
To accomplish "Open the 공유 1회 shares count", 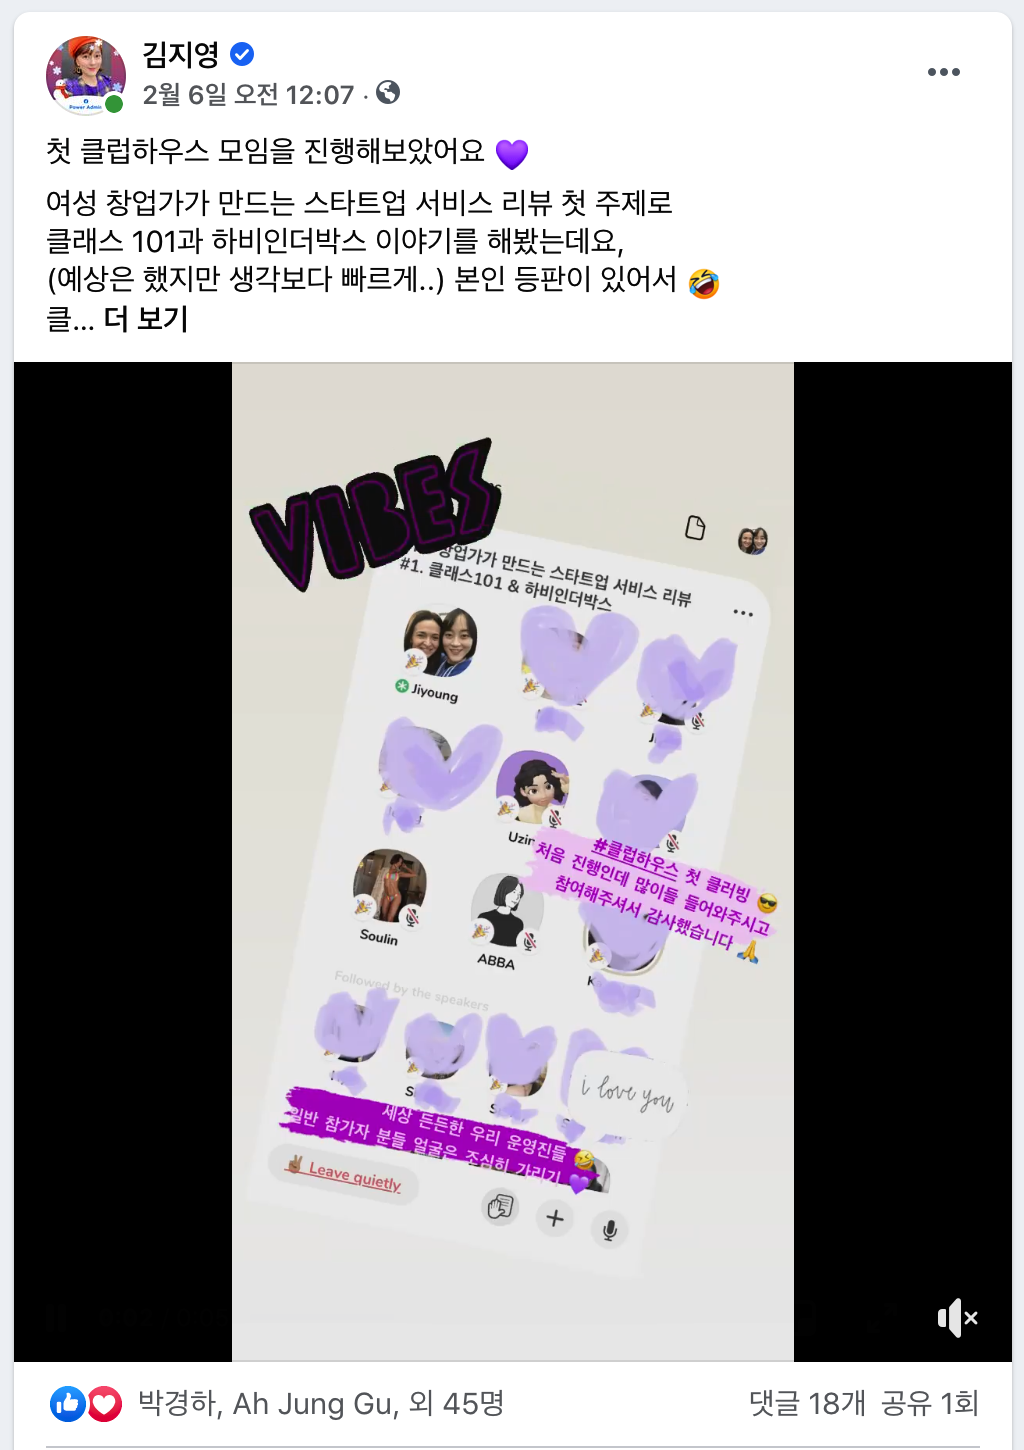I will click(x=930, y=1404).
